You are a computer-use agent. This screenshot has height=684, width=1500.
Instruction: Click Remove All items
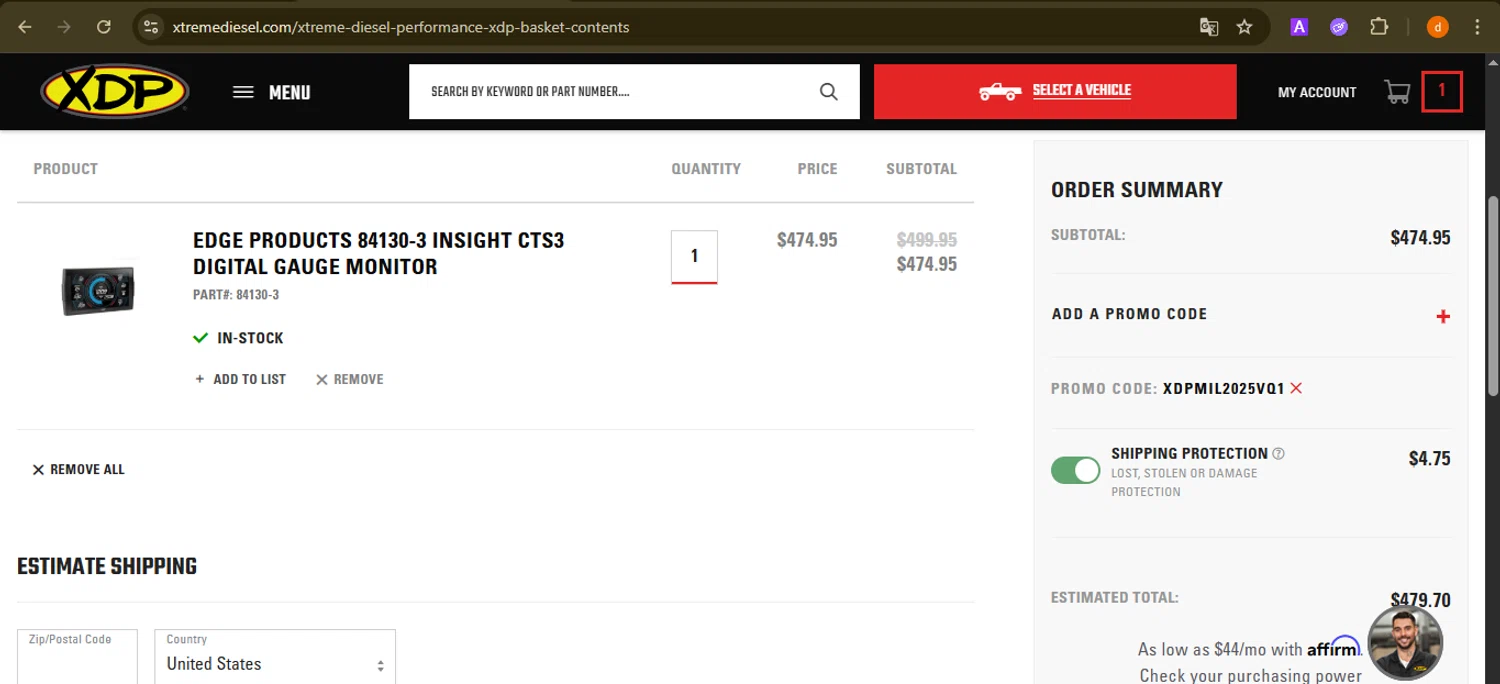[x=79, y=469]
